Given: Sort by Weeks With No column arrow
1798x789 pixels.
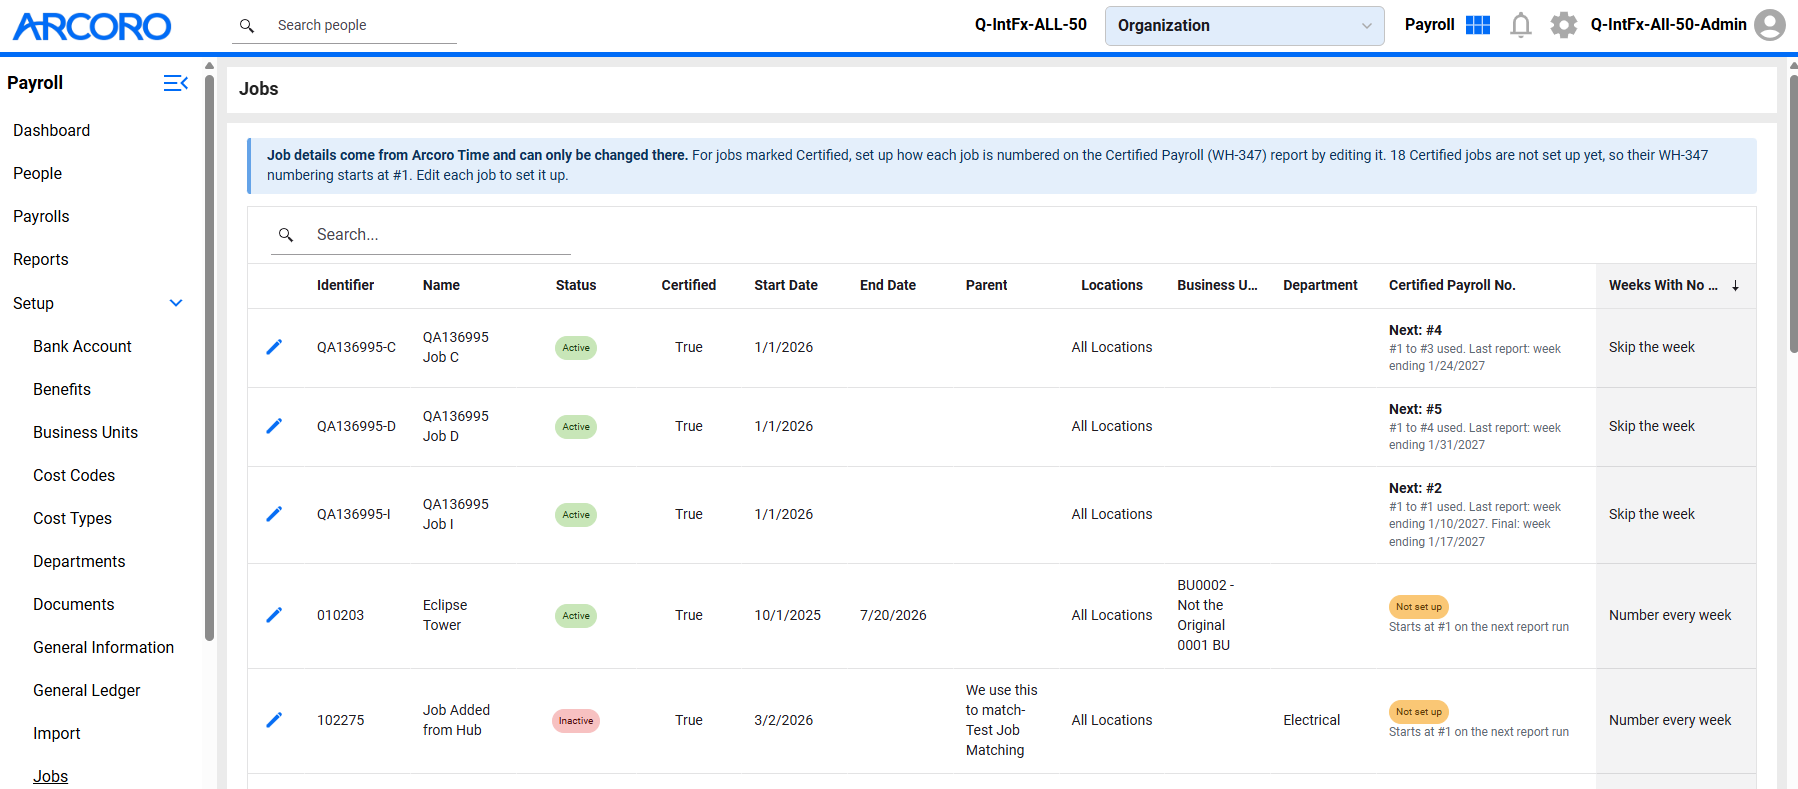Looking at the screenshot, I should coord(1735,286).
